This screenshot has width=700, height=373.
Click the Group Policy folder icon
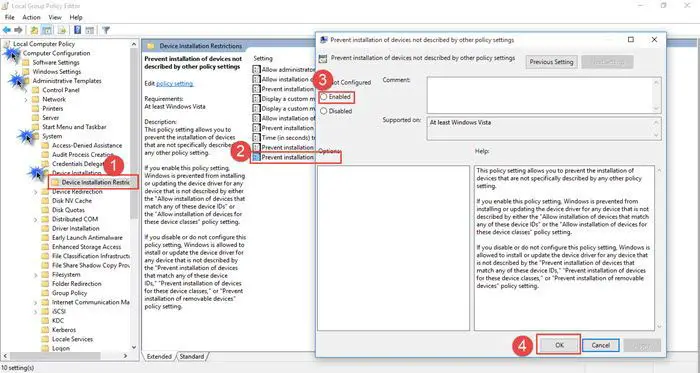point(45,293)
